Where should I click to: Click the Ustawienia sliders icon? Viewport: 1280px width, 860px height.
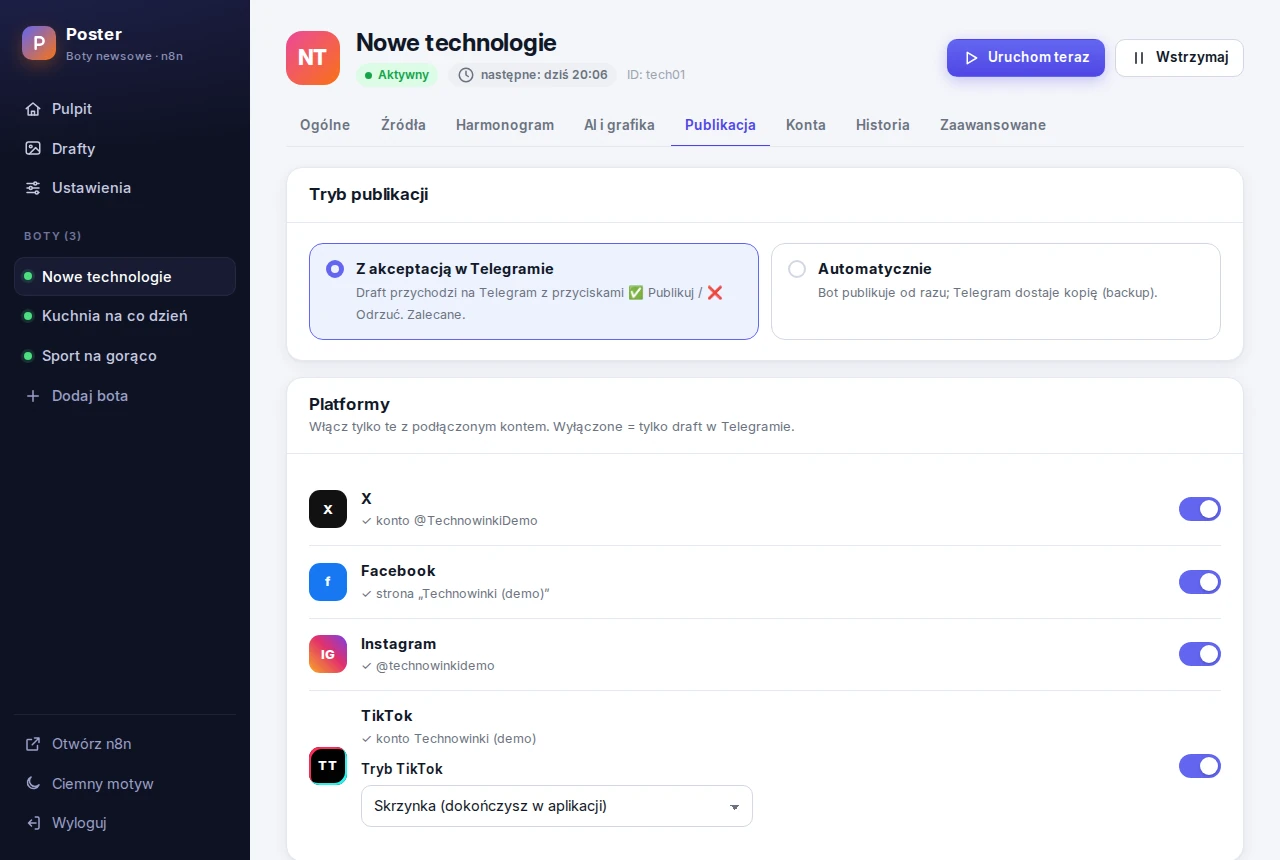tap(33, 188)
